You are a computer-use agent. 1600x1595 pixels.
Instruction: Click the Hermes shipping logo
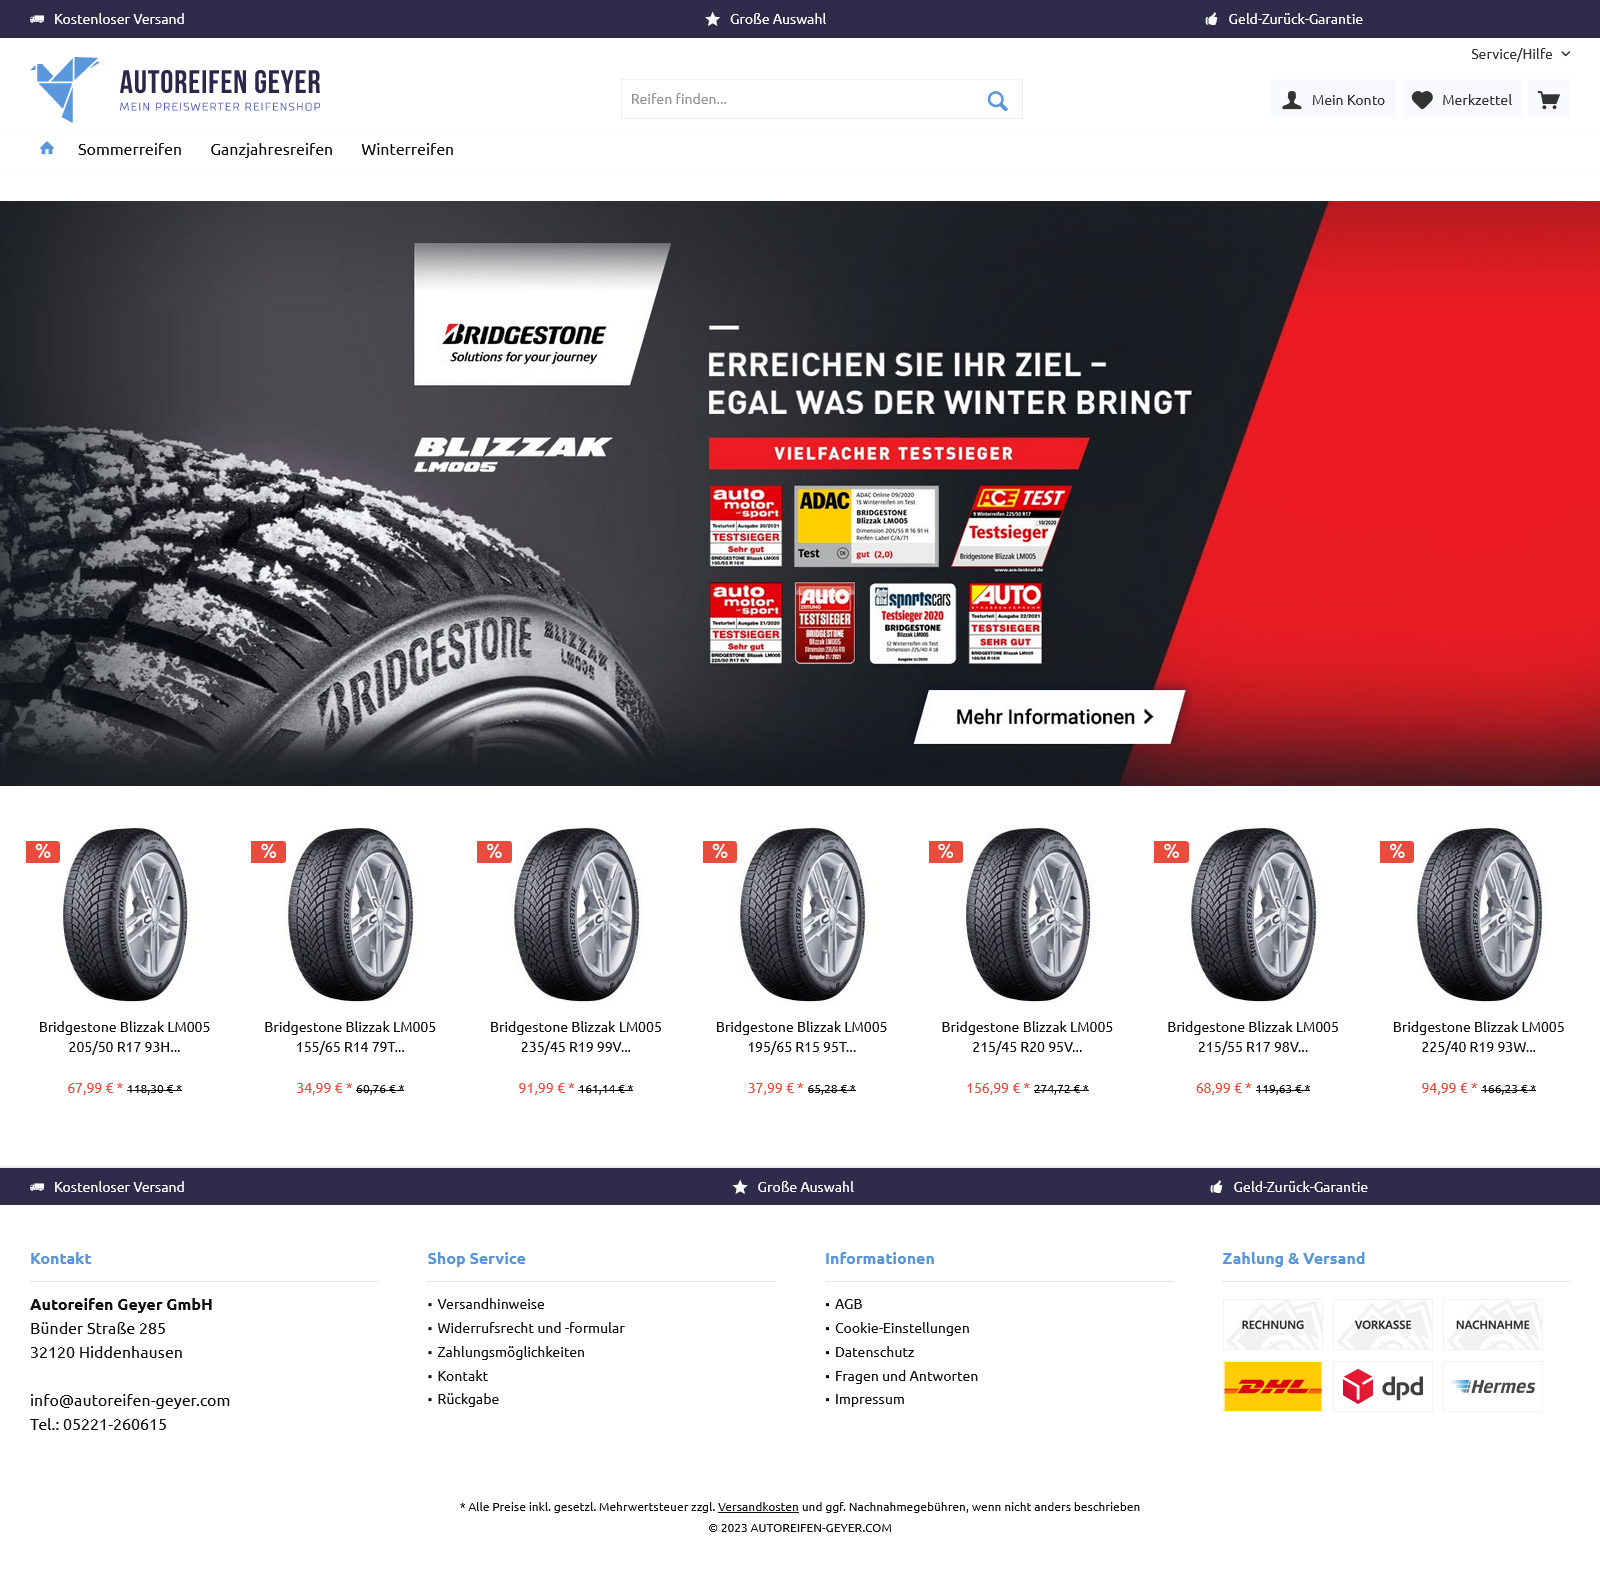[1492, 1386]
